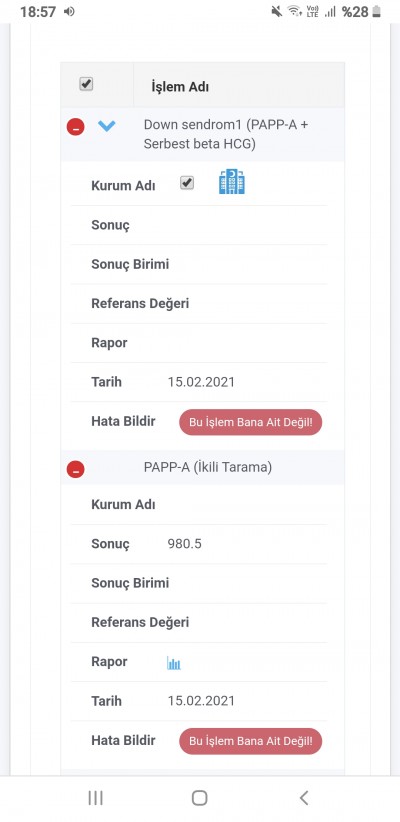Tap the Android home button
Viewport: 400px width, 822px height.
coord(199,798)
